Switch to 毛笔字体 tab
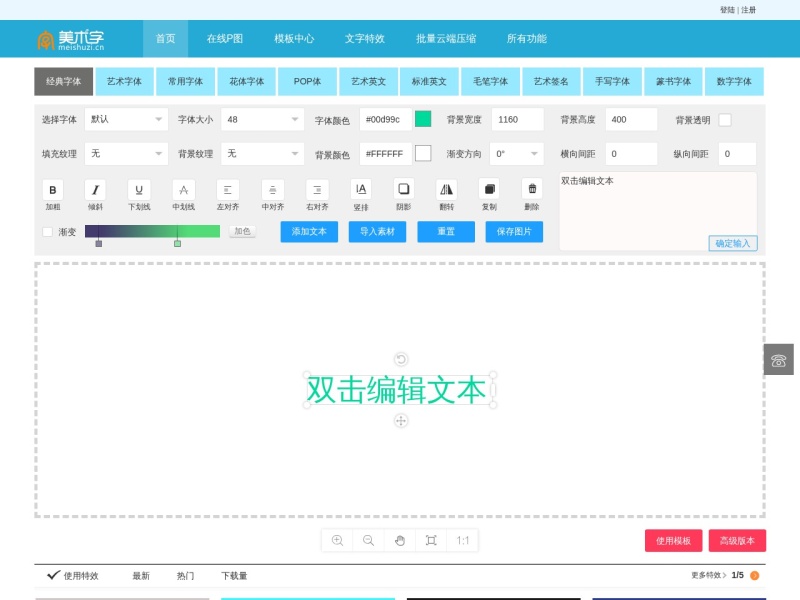This screenshot has height=600, width=800. coord(490,82)
